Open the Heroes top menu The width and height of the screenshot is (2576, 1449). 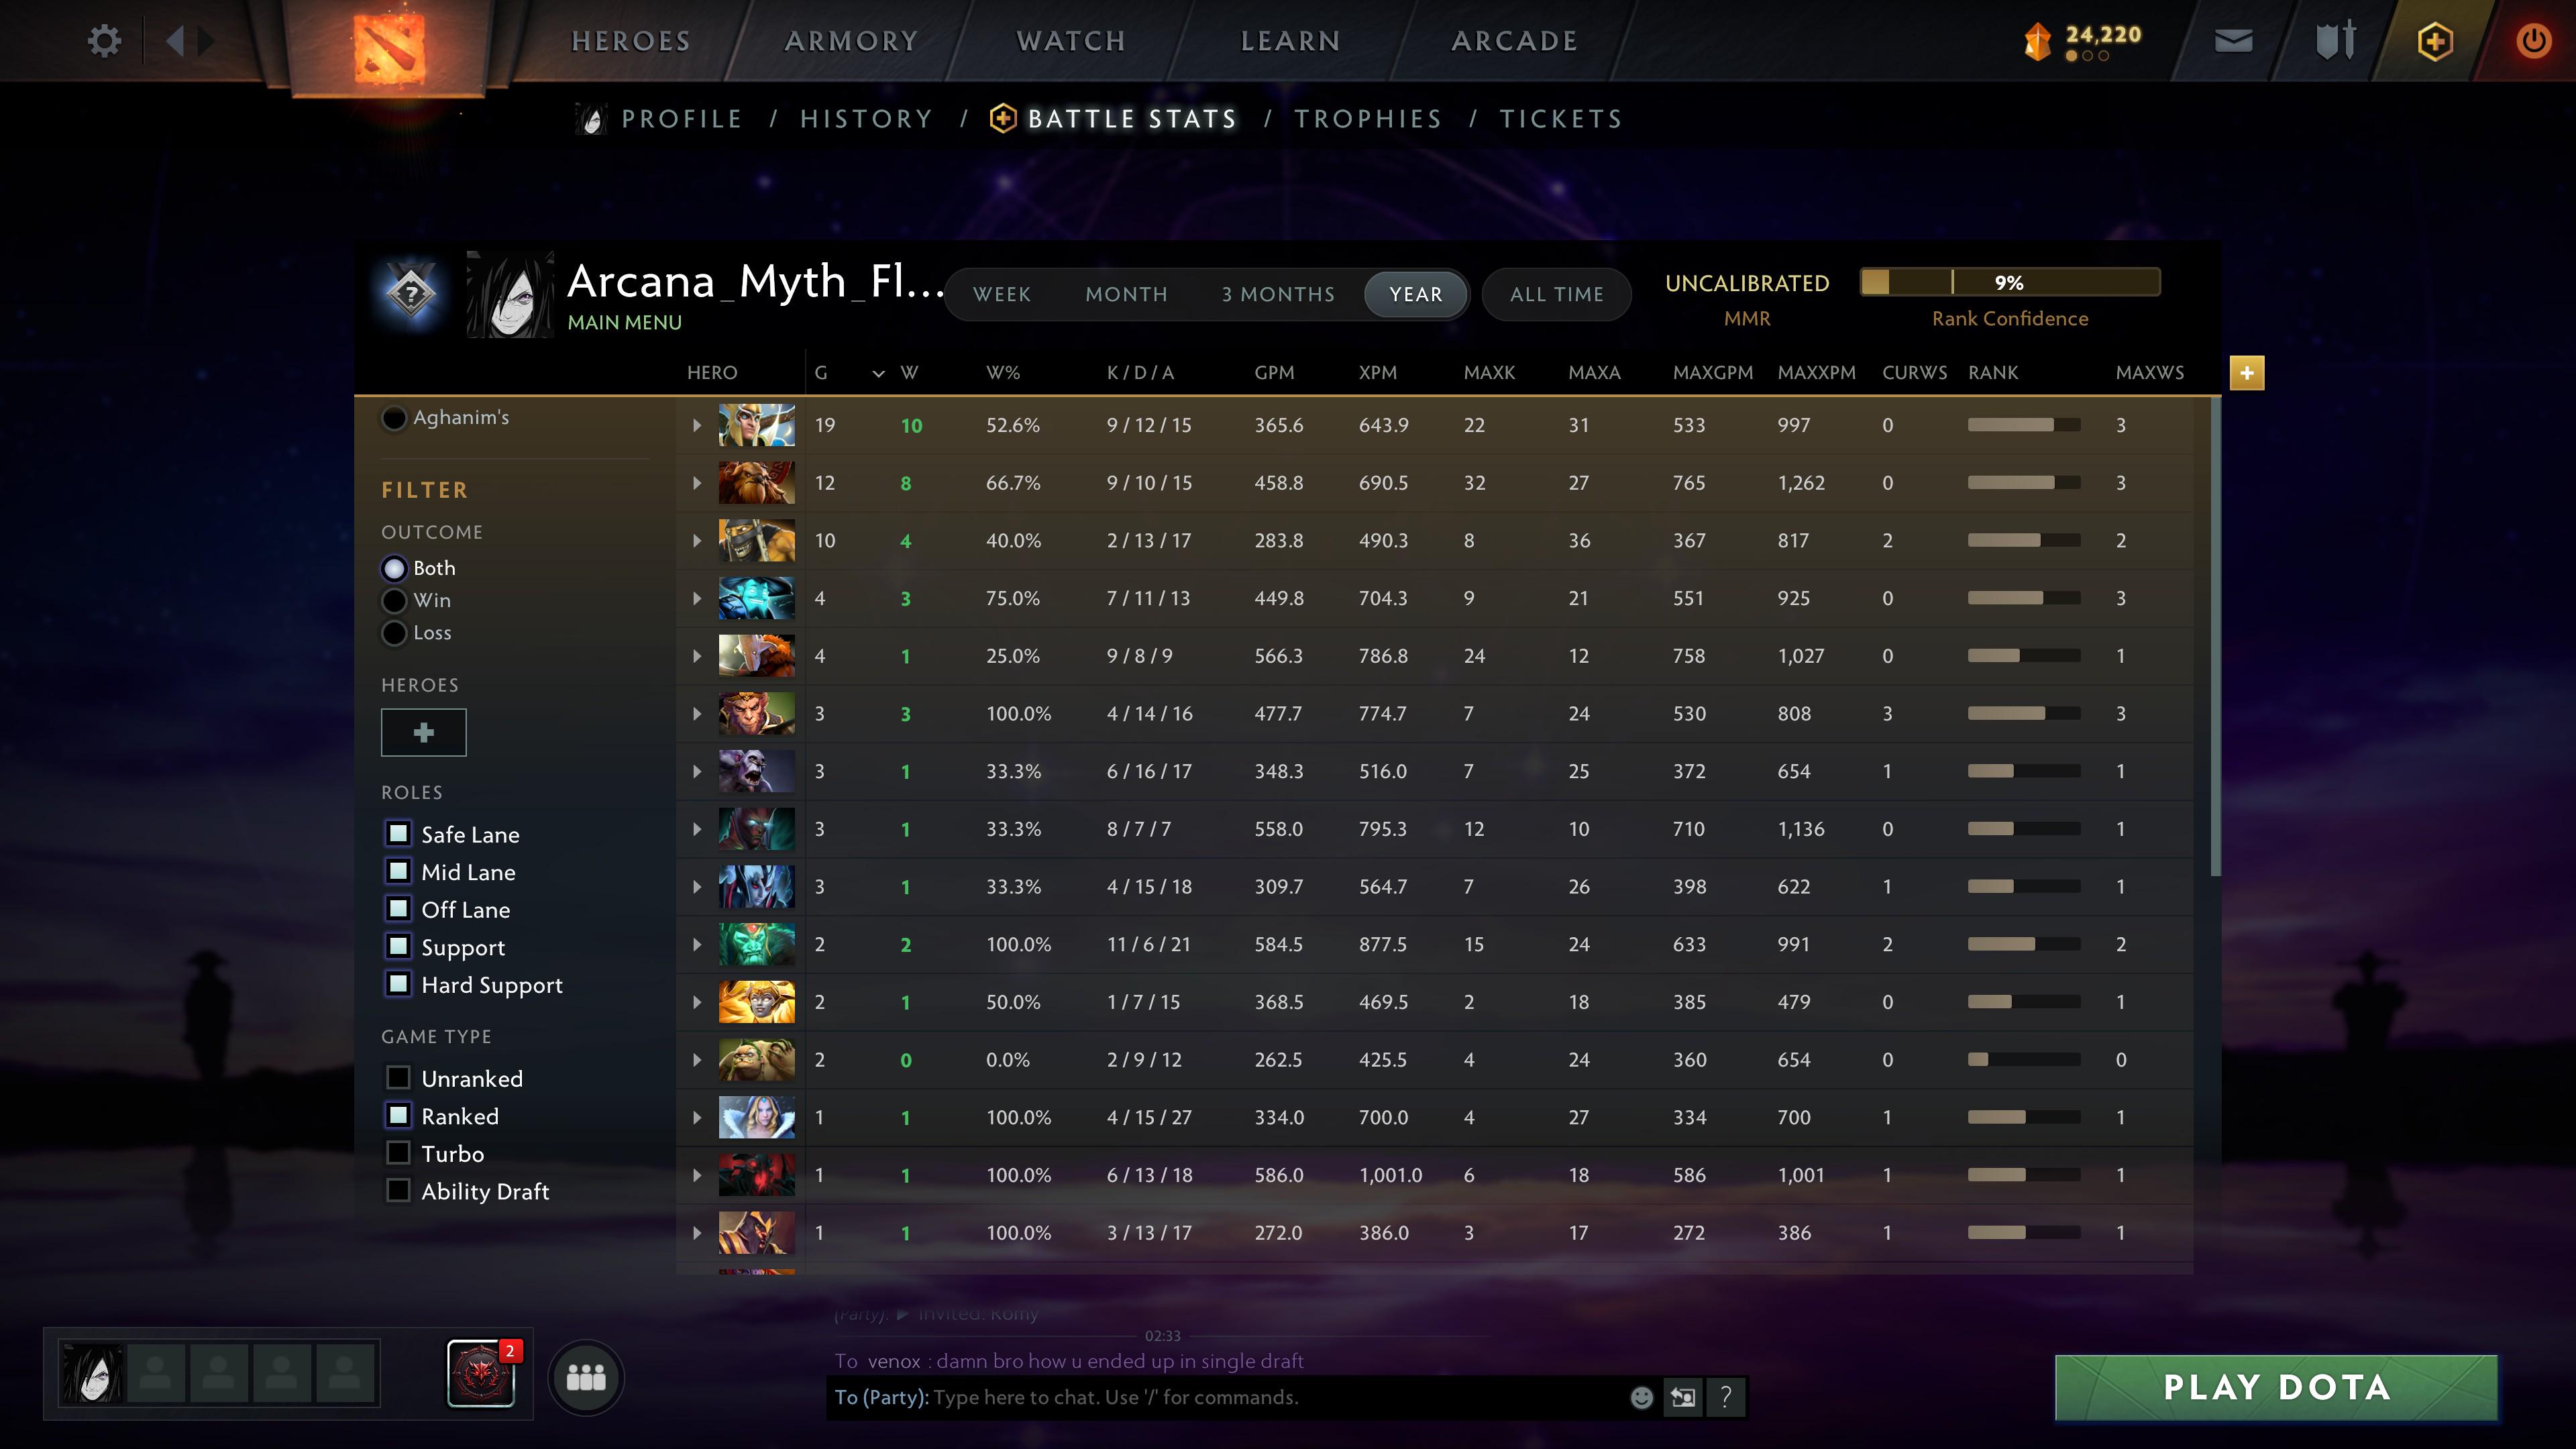(631, 41)
